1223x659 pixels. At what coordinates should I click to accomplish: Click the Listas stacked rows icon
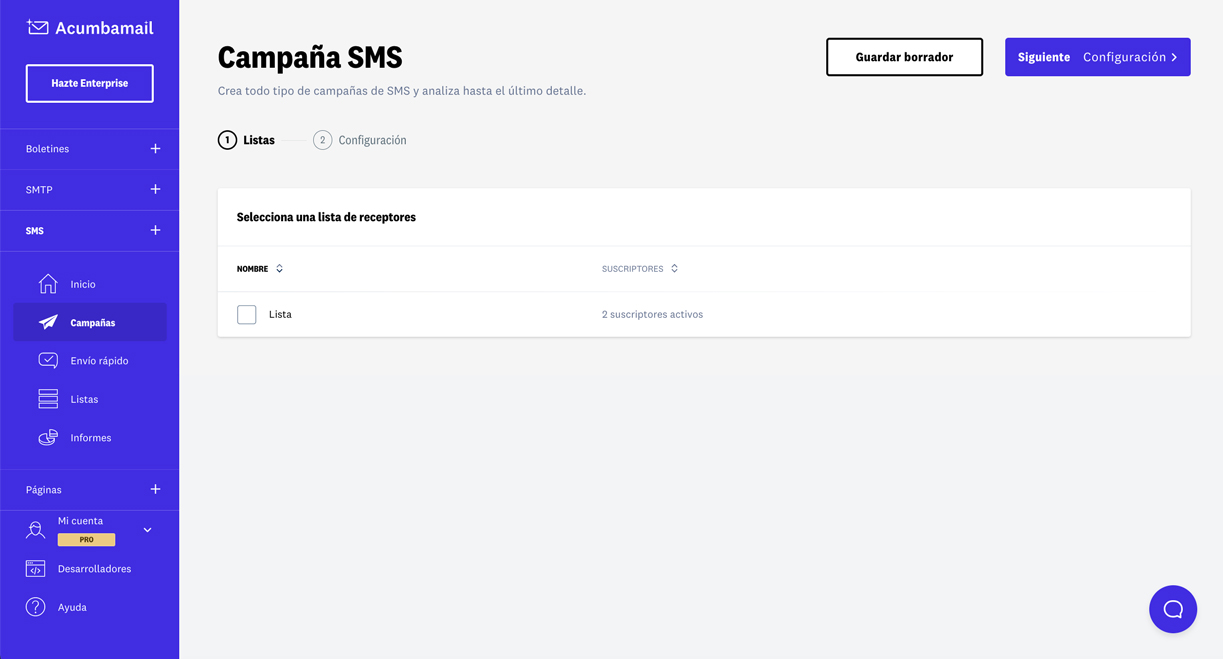click(48, 399)
